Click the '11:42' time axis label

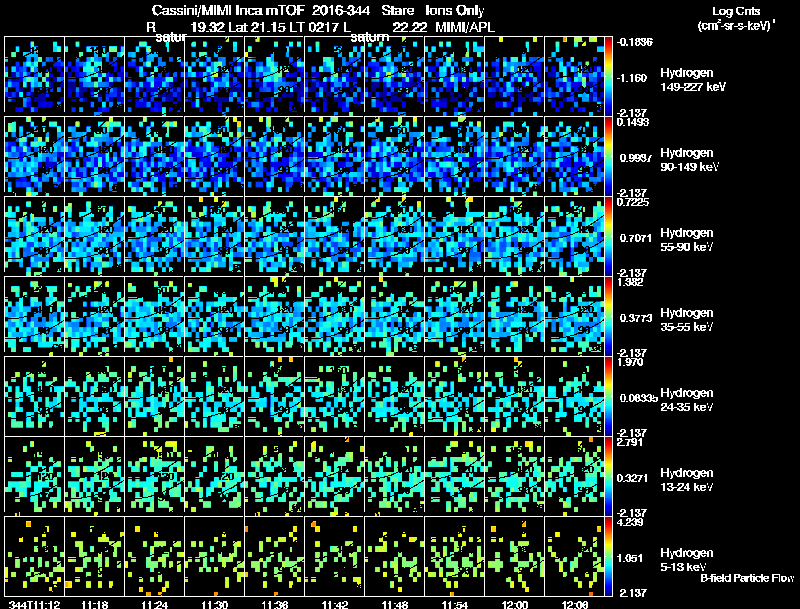tap(335, 604)
